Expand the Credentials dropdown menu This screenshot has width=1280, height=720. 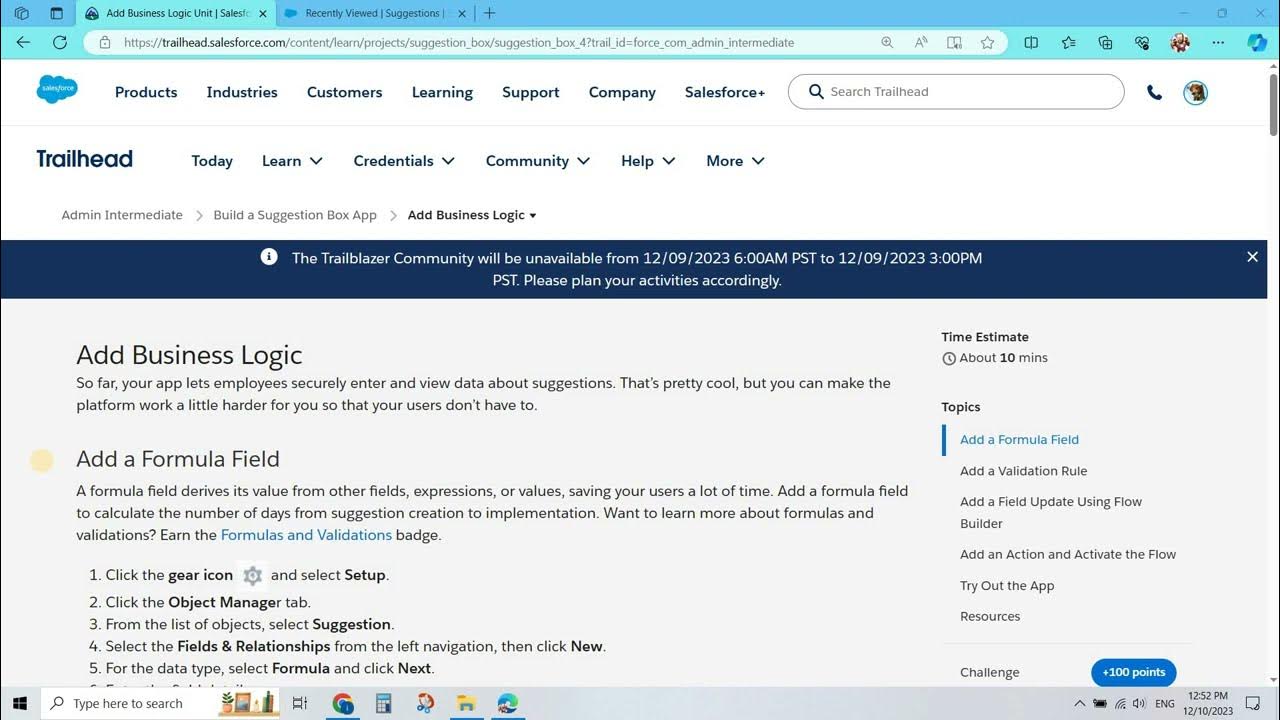coord(404,161)
